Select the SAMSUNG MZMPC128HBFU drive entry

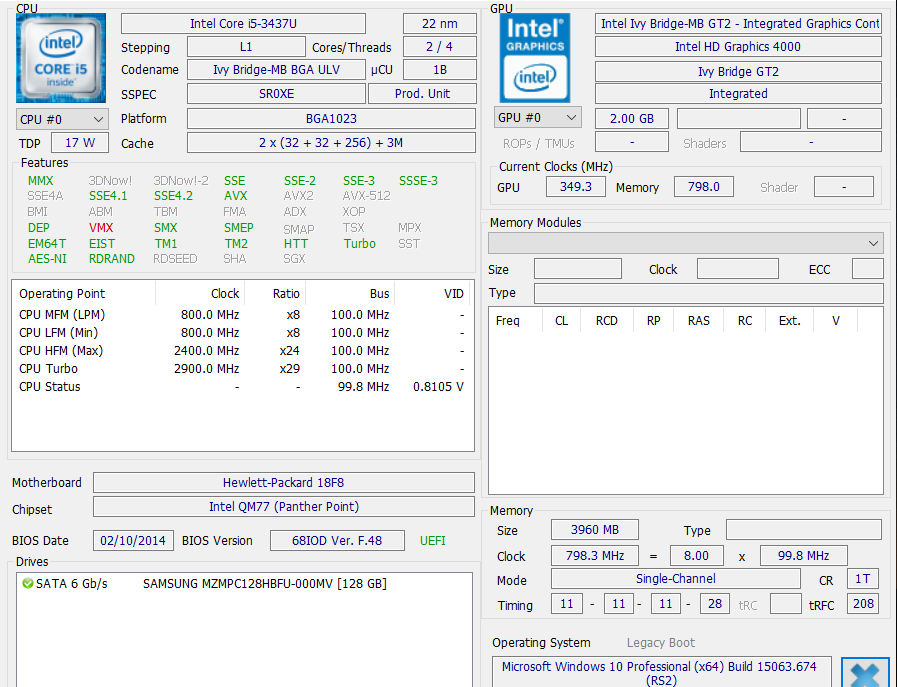click(244, 583)
